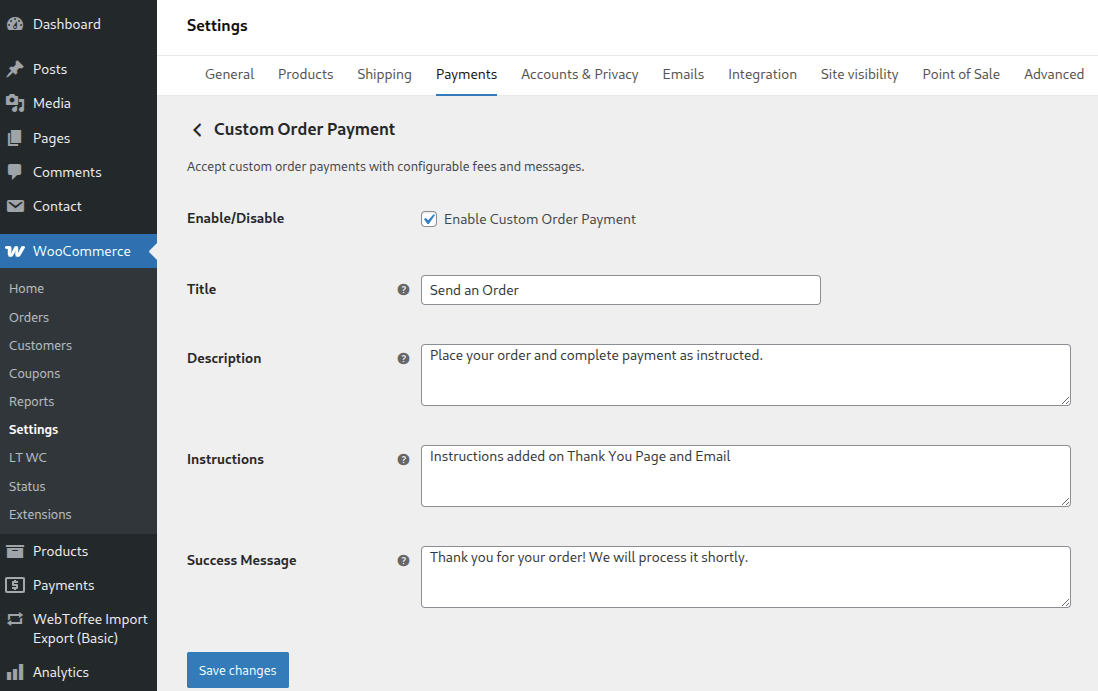
Task: Click the Comments speech bubble icon
Action: click(x=15, y=172)
